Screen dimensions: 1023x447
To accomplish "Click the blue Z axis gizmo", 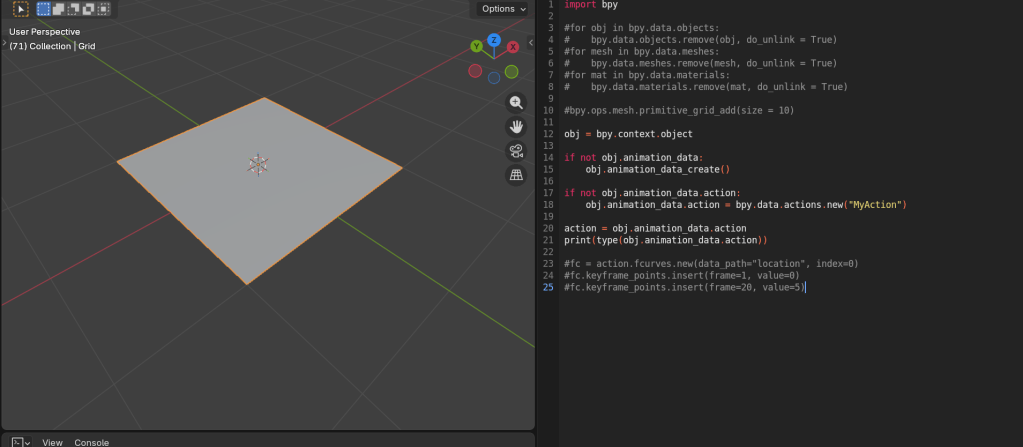I will [x=494, y=40].
